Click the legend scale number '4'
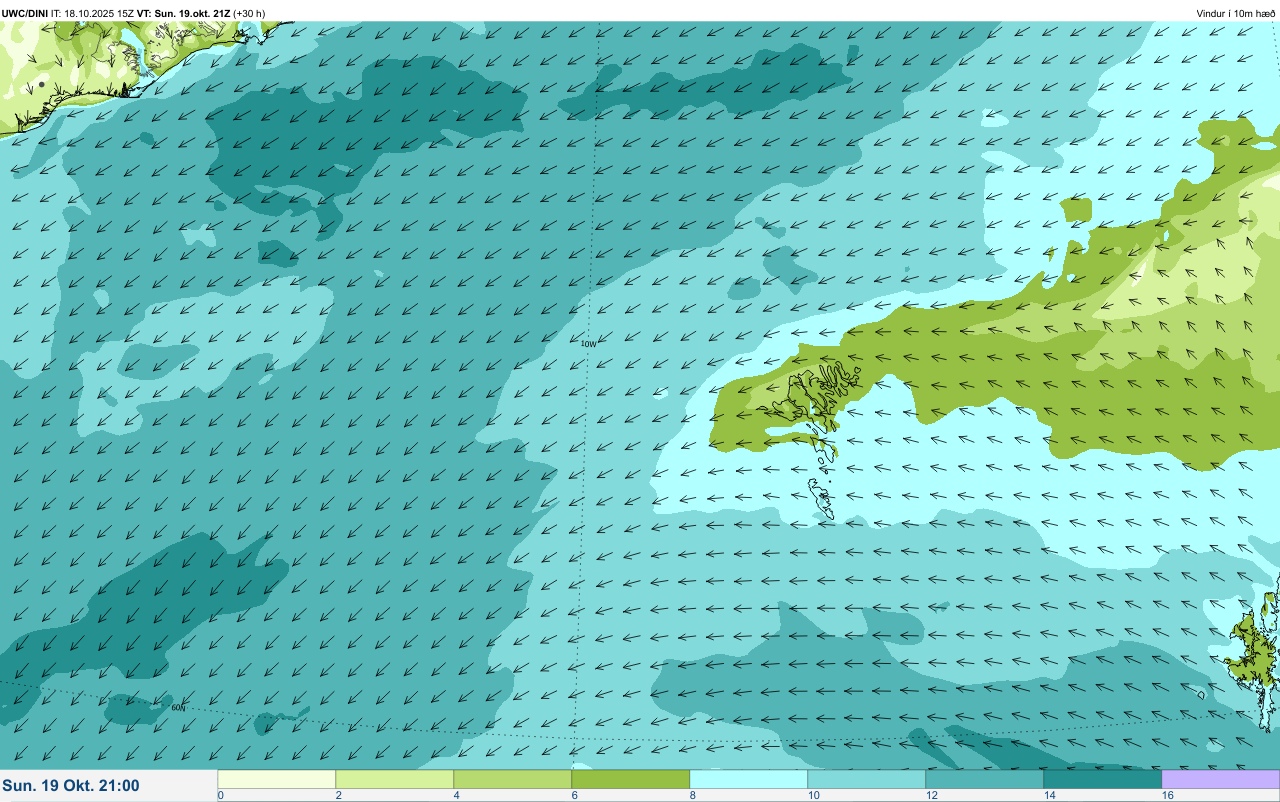This screenshot has height=802, width=1280. pyautogui.click(x=456, y=795)
